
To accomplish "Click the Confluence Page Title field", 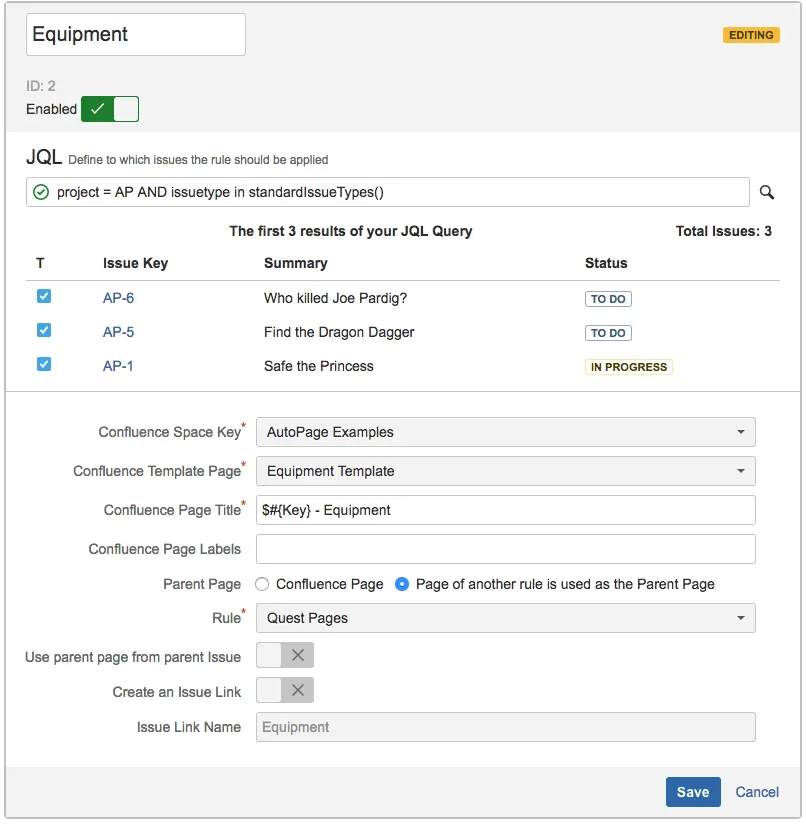I will pyautogui.click(x=505, y=510).
